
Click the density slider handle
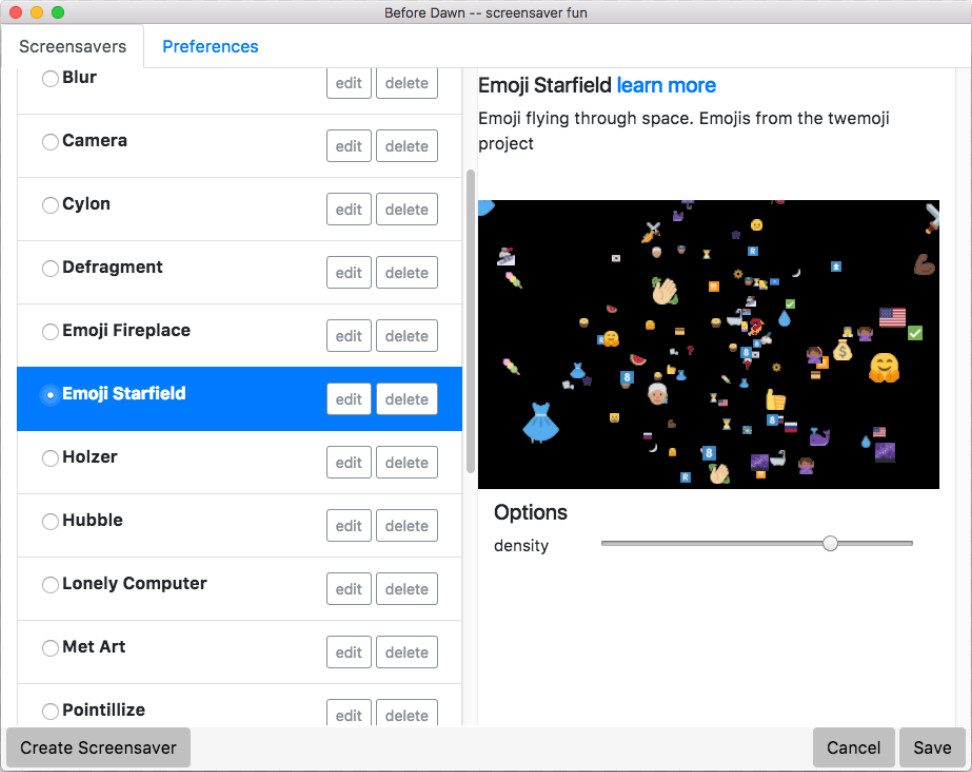pyautogui.click(x=830, y=543)
